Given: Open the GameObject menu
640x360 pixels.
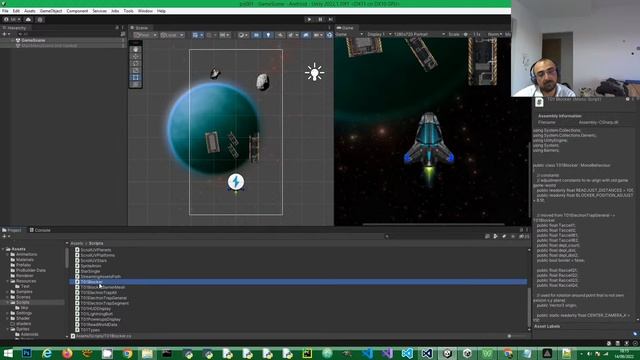Looking at the screenshot, I should [x=51, y=11].
